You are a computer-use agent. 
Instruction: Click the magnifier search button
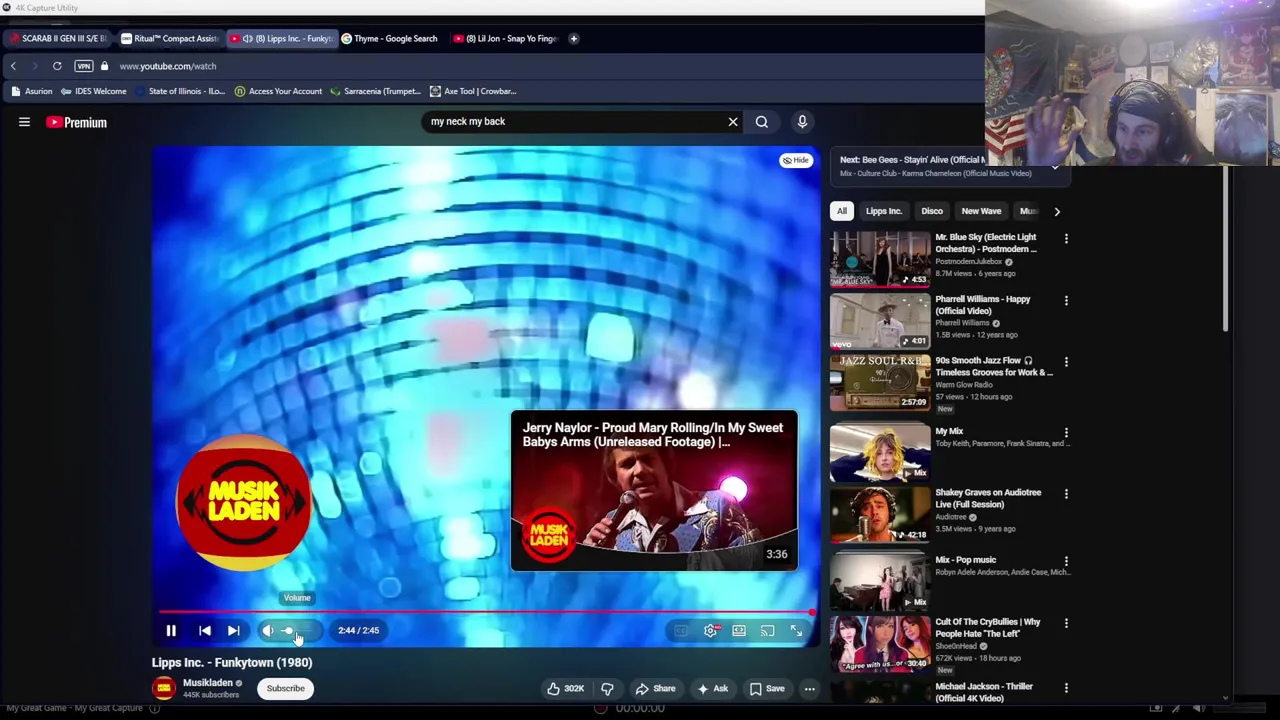pyautogui.click(x=762, y=122)
